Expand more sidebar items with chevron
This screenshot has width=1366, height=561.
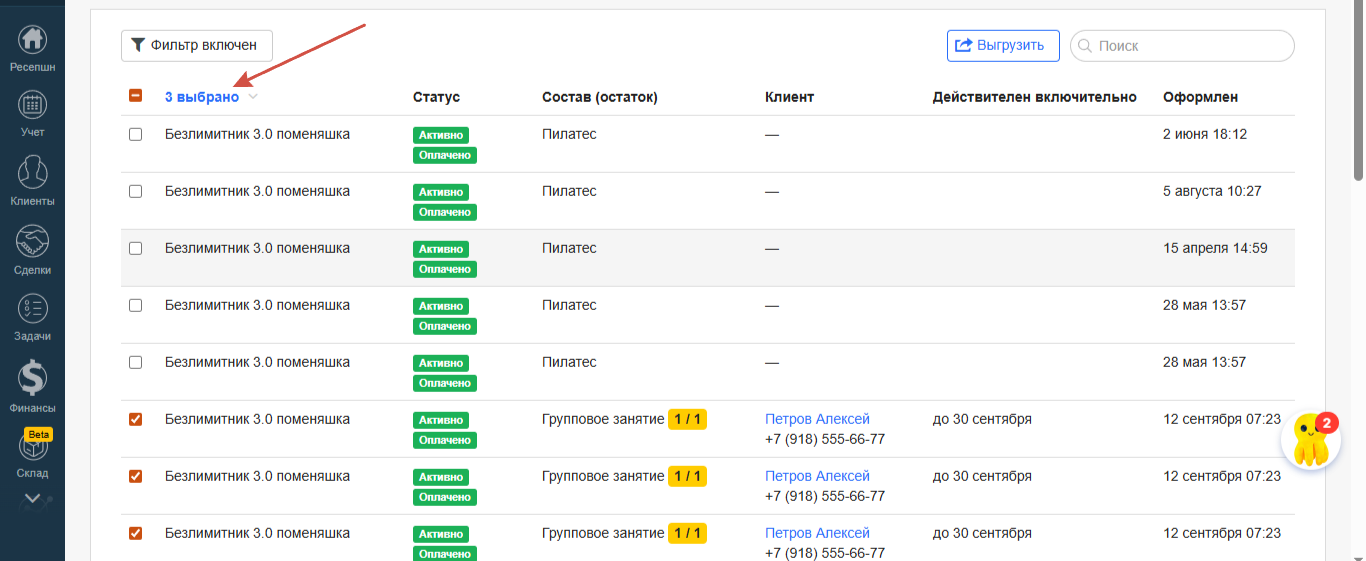tap(33, 498)
